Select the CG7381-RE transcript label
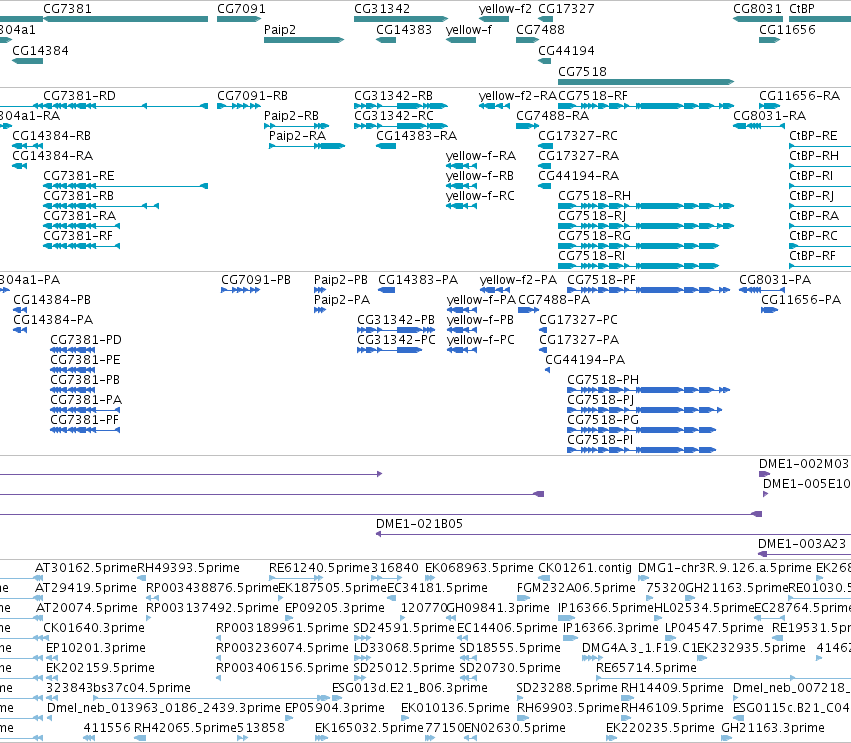 point(79,175)
